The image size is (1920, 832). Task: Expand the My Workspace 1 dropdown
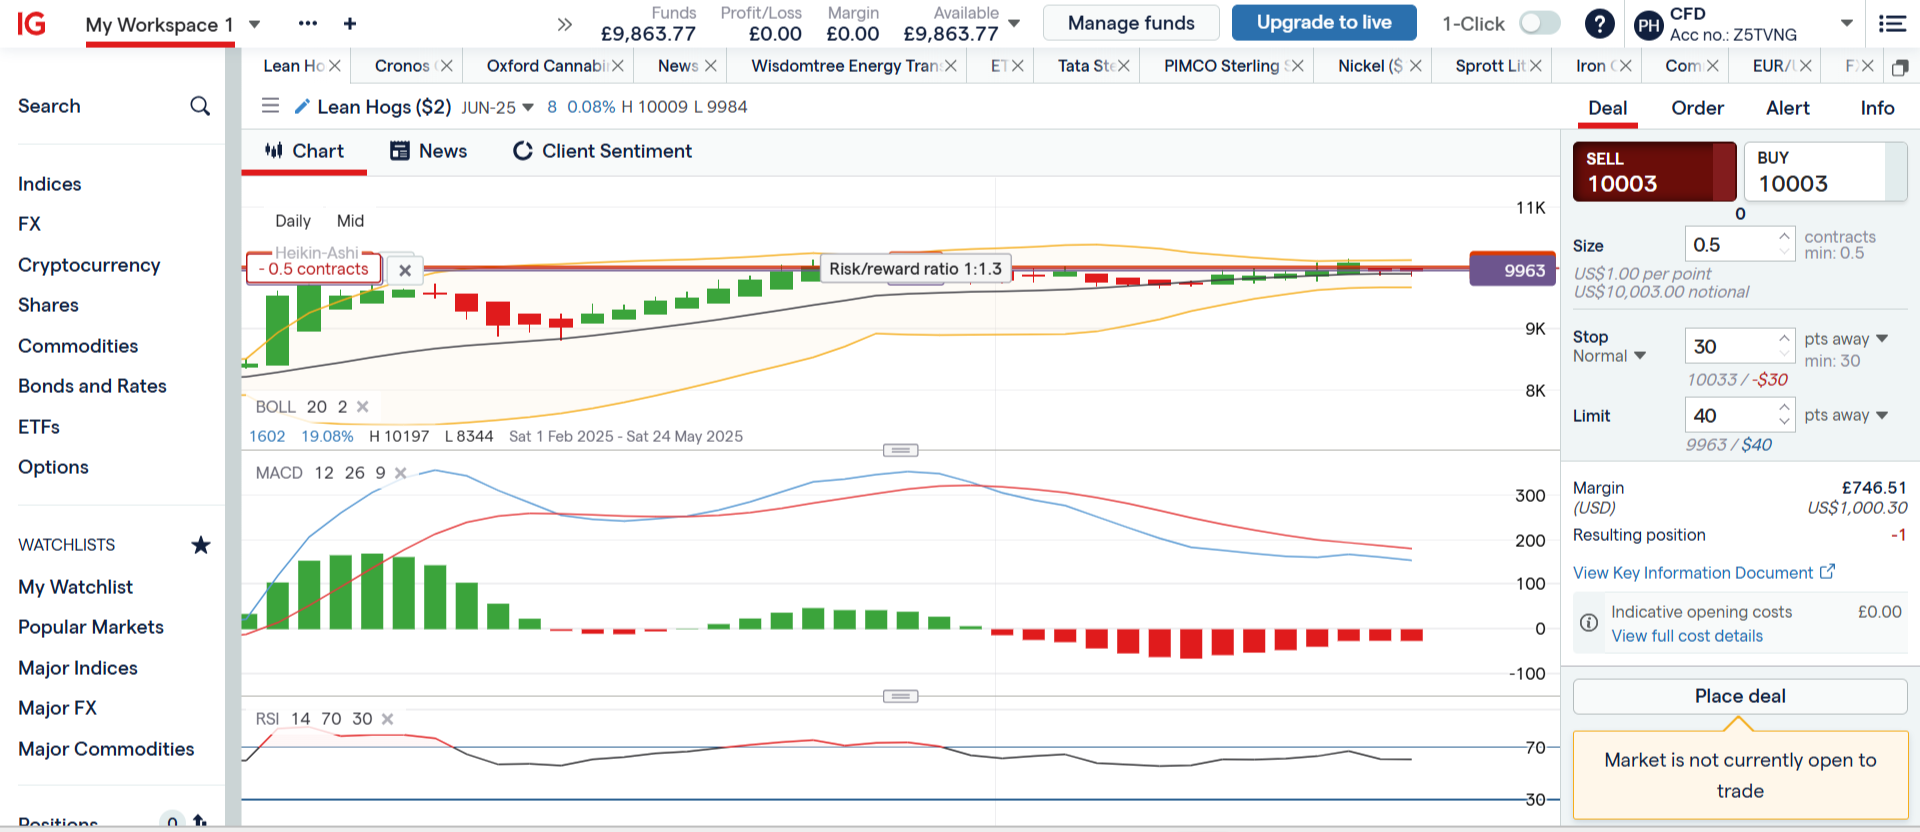[255, 24]
